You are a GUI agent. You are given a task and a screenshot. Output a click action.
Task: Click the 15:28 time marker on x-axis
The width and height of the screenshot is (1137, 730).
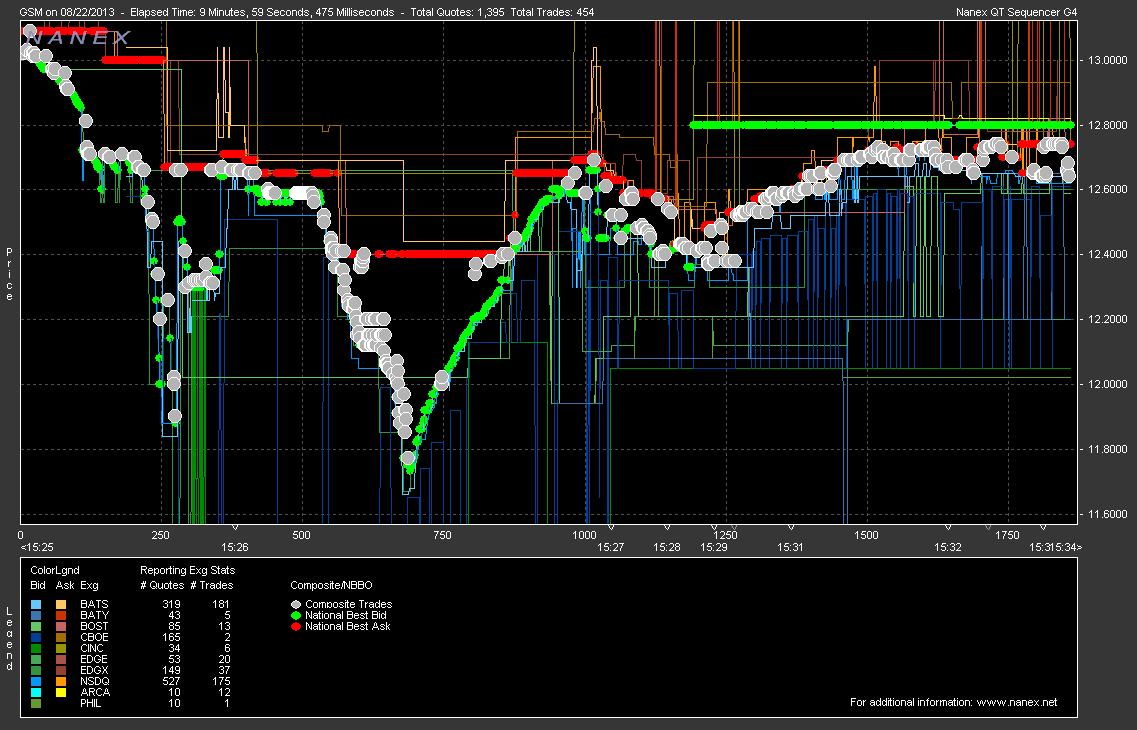[x=667, y=547]
